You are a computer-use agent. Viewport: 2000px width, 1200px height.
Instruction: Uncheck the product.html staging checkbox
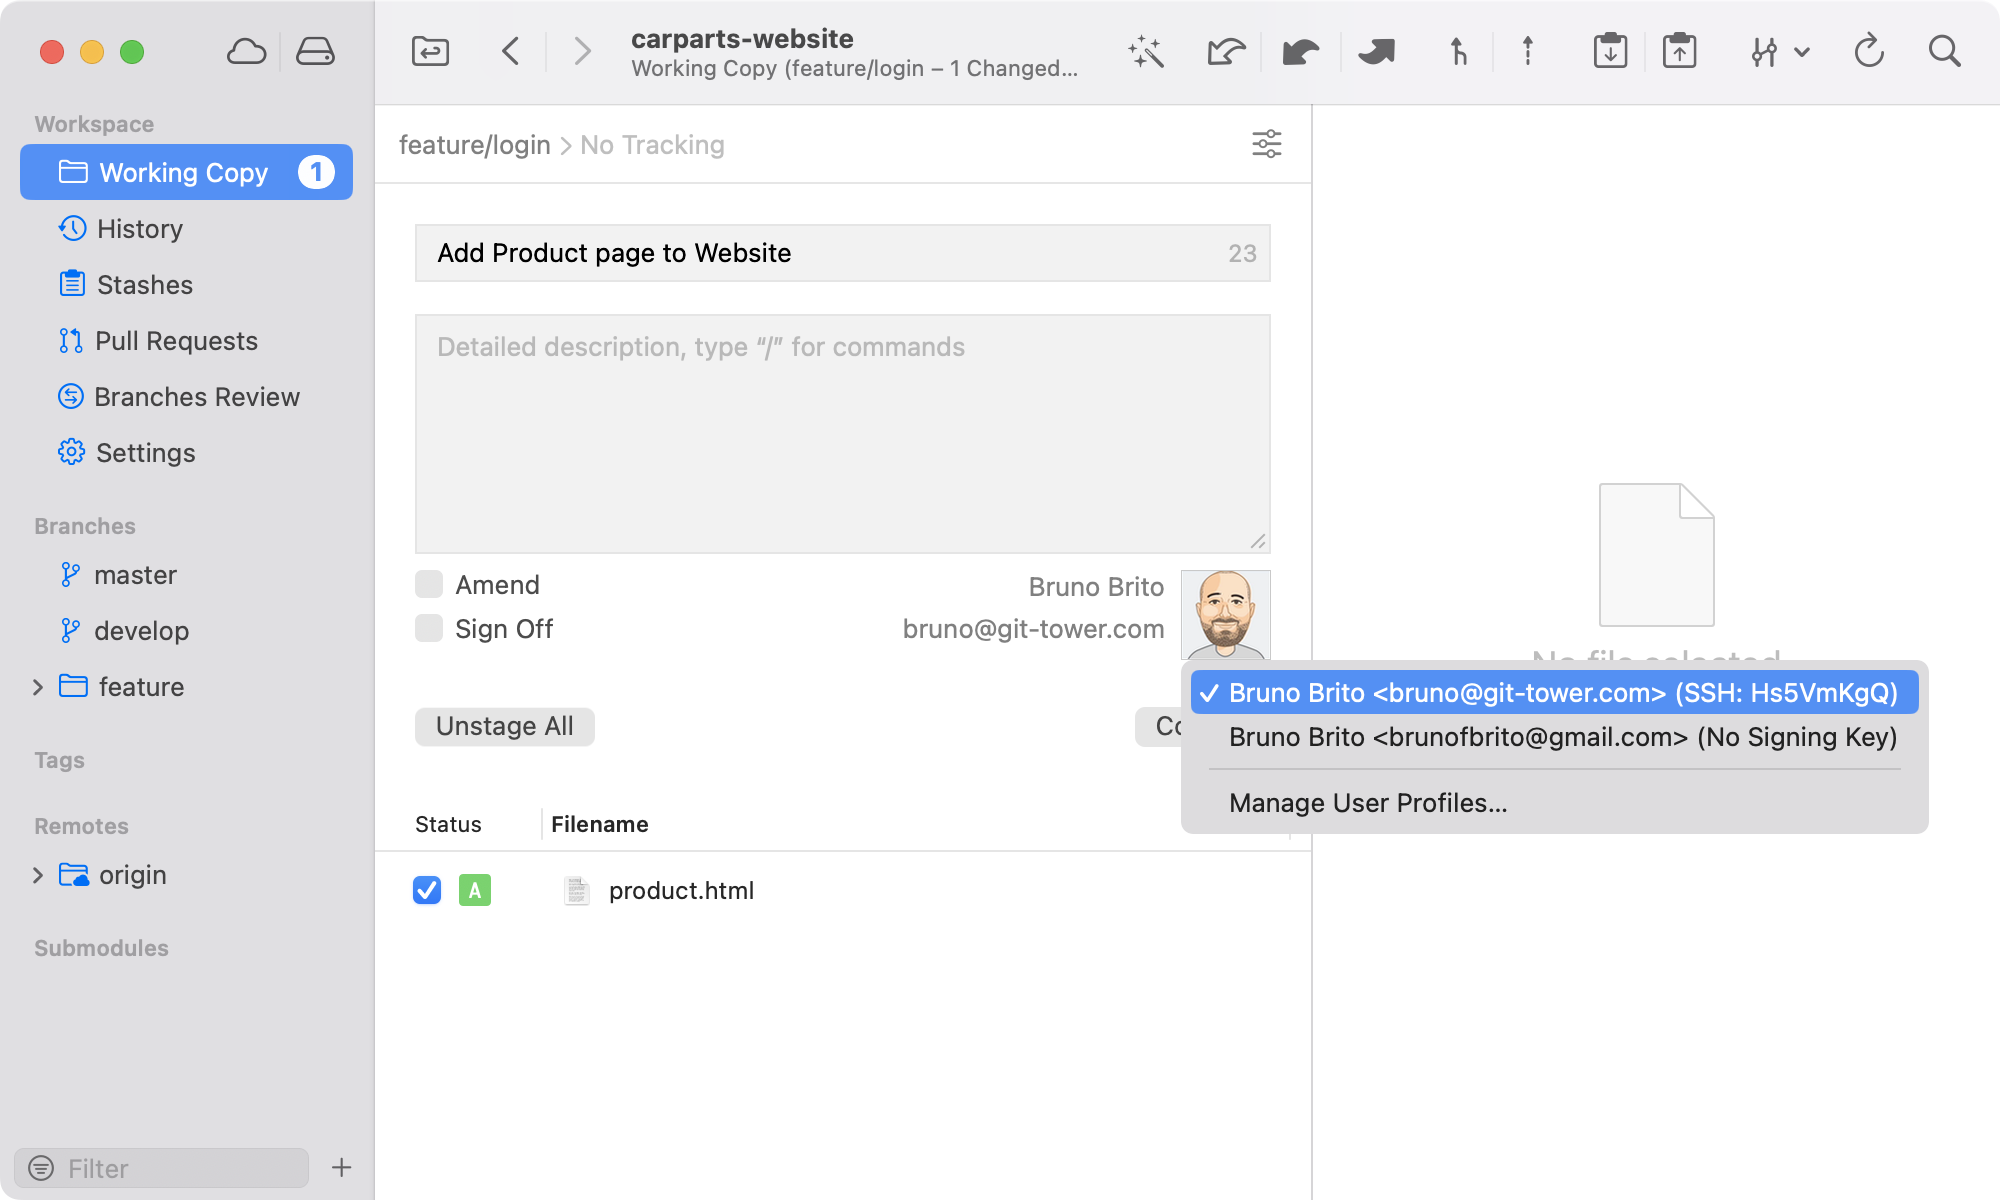426,890
